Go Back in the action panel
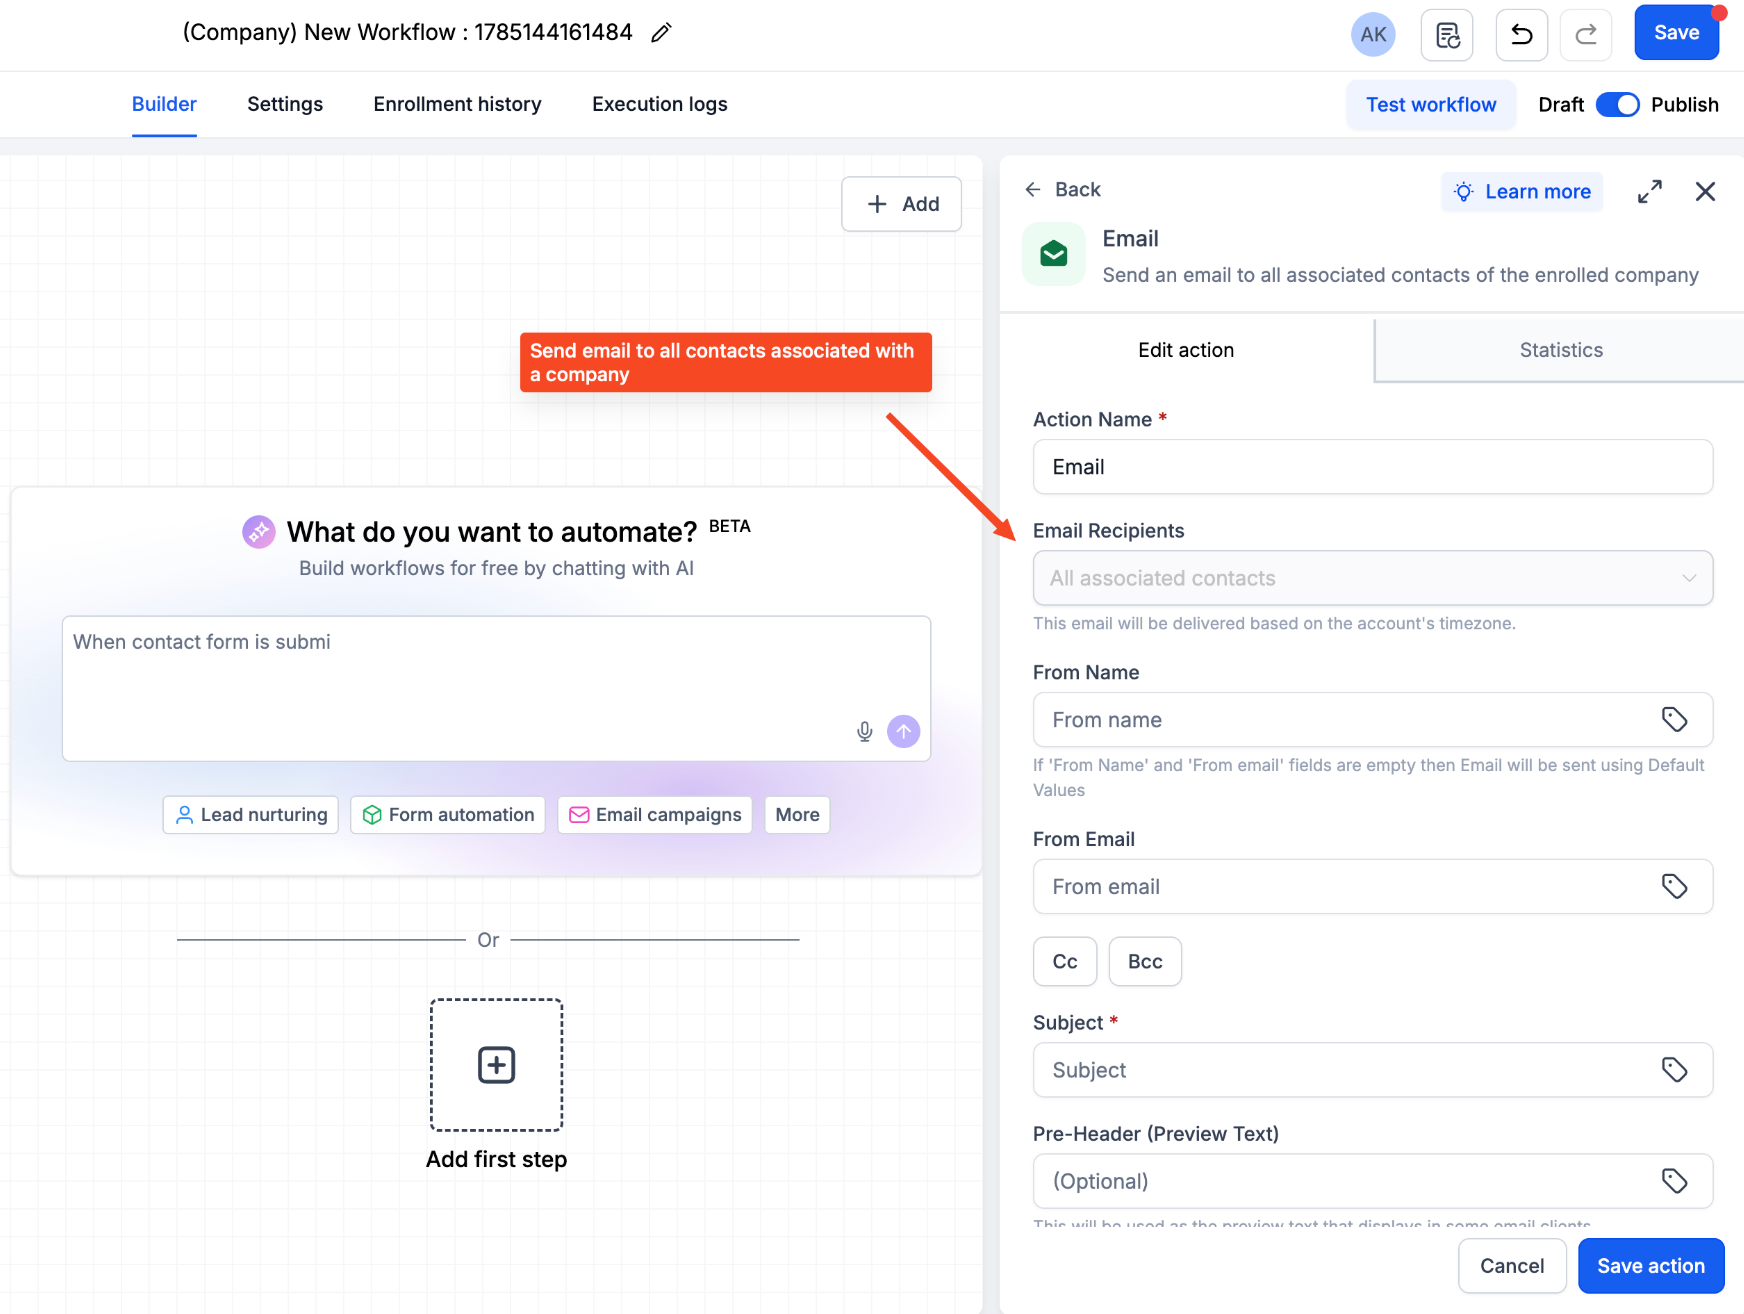The image size is (1744, 1314). [1063, 189]
